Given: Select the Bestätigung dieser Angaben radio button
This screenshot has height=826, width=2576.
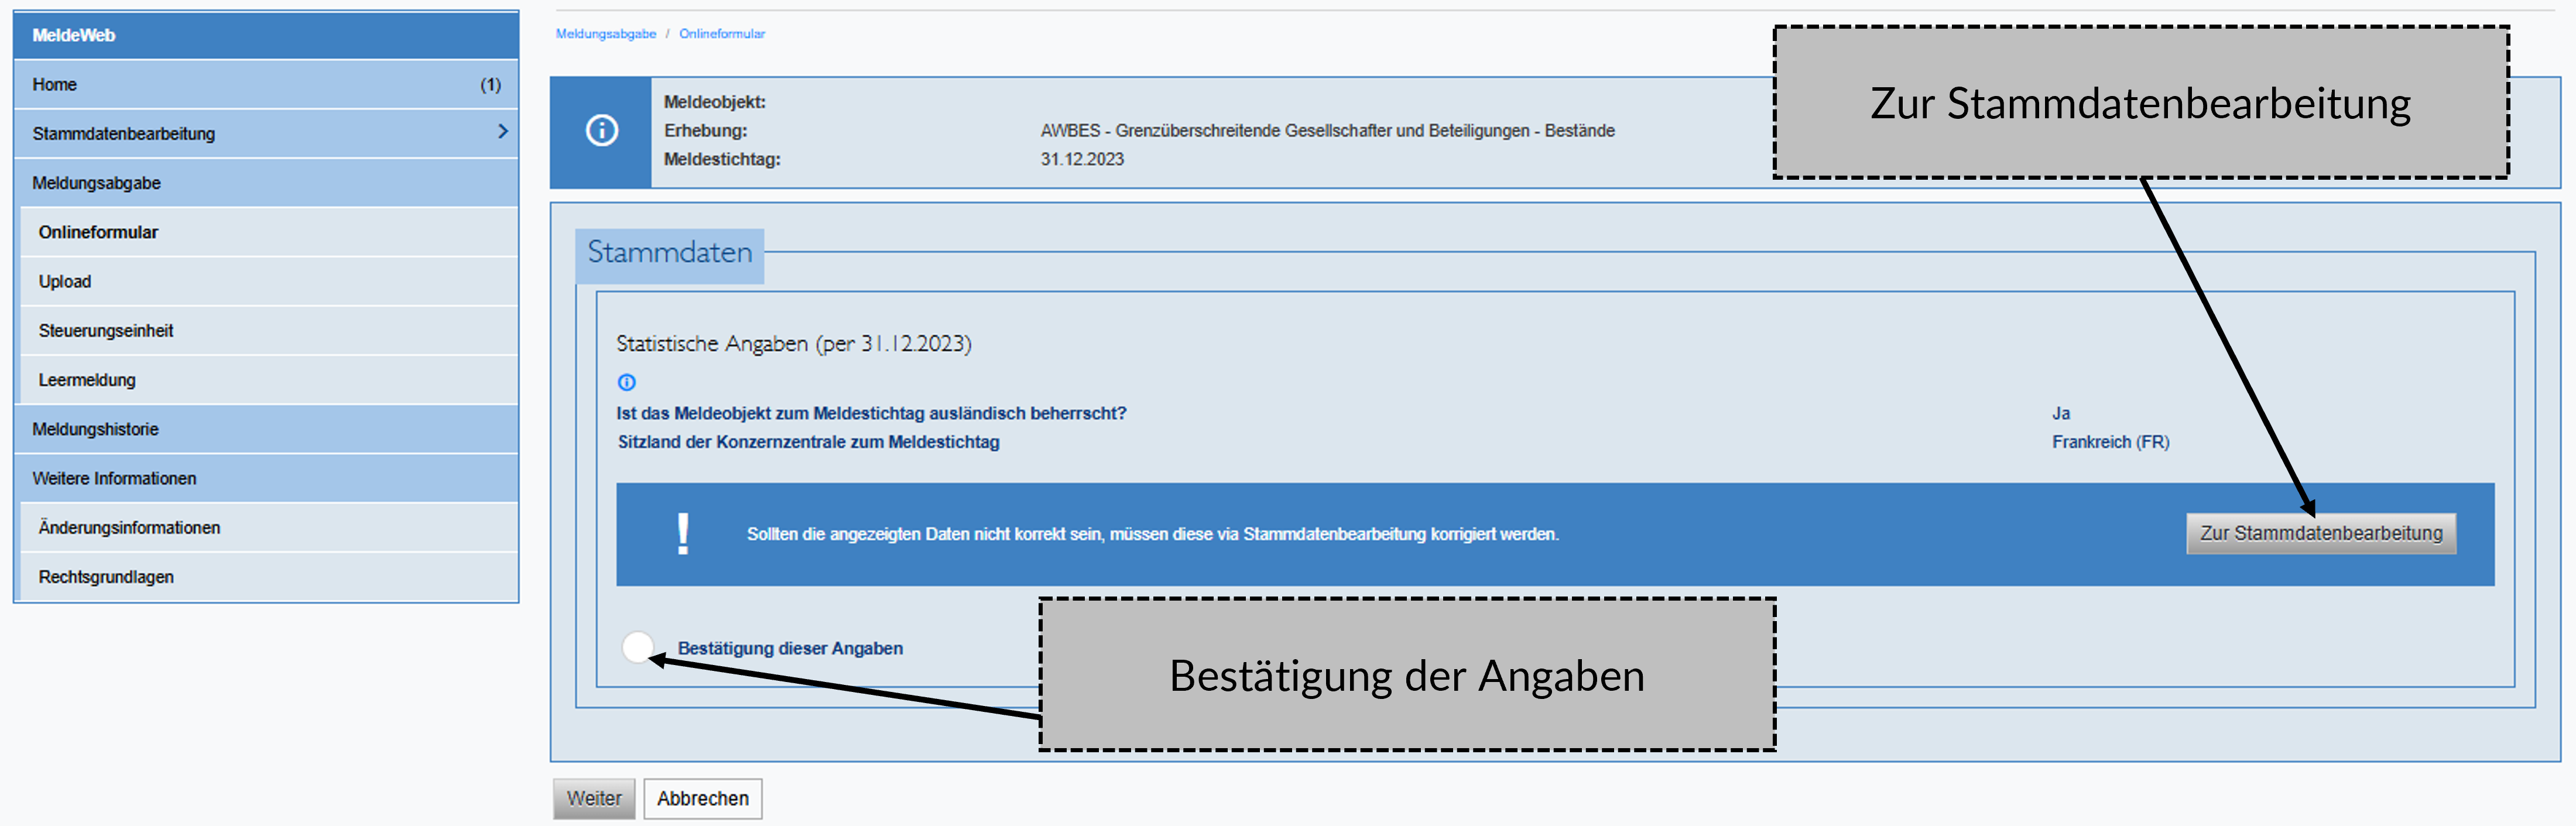Looking at the screenshot, I should [x=637, y=647].
